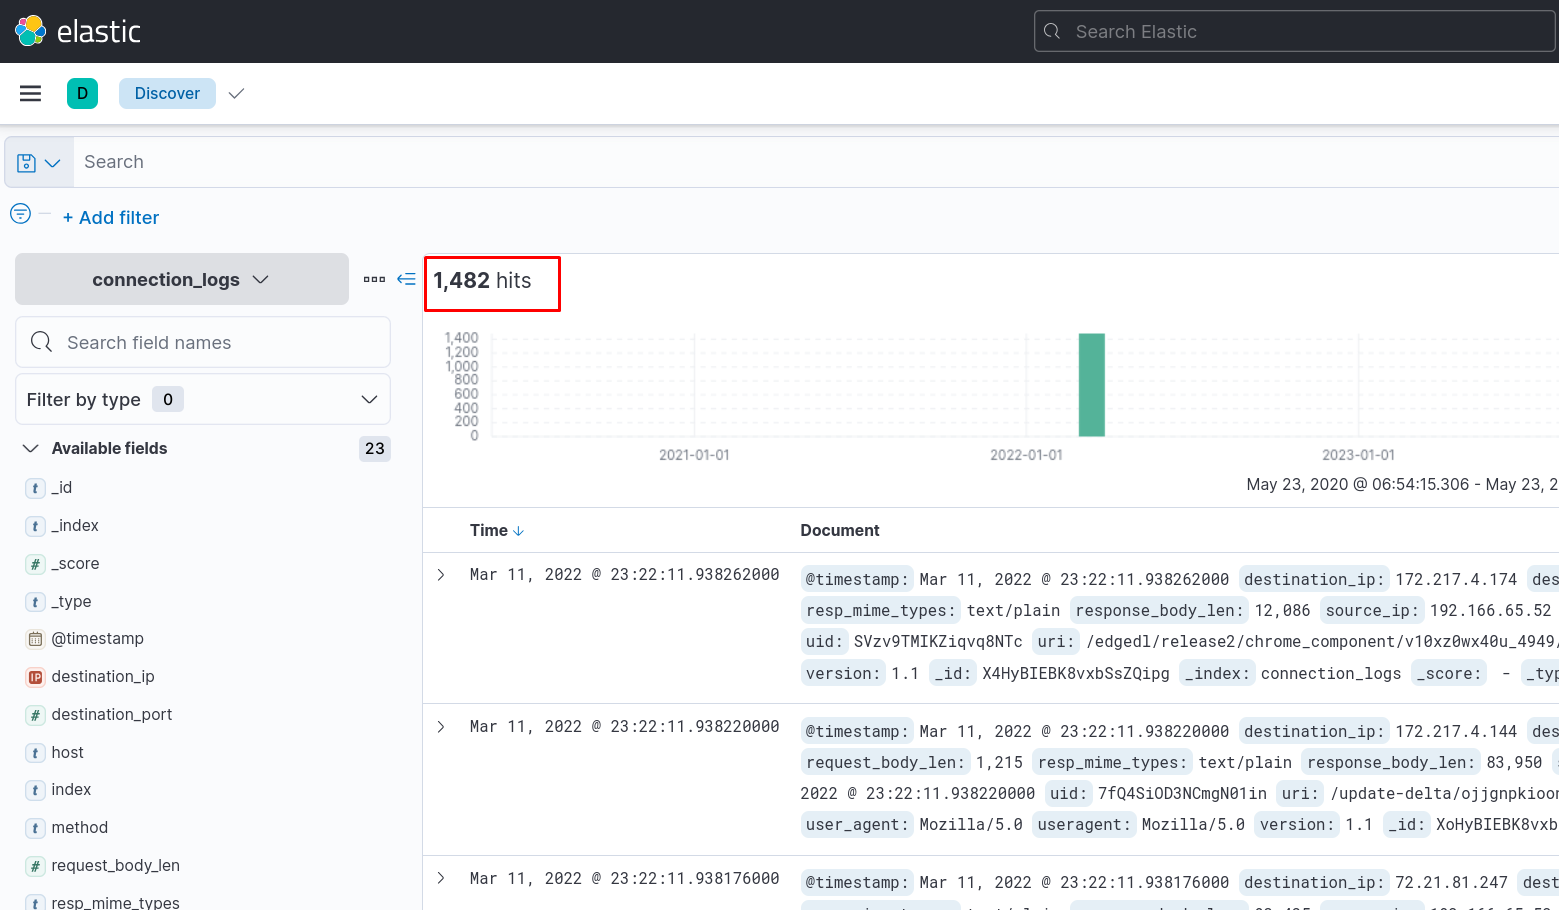The height and width of the screenshot is (910, 1559).
Task: Open index pattern options (three squares)
Action: tap(374, 279)
